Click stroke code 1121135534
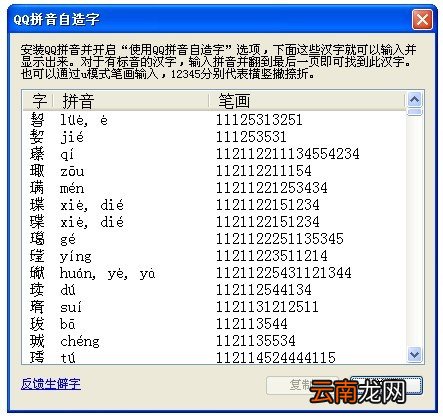Image resolution: width=443 pixels, height=420 pixels. pos(256,341)
